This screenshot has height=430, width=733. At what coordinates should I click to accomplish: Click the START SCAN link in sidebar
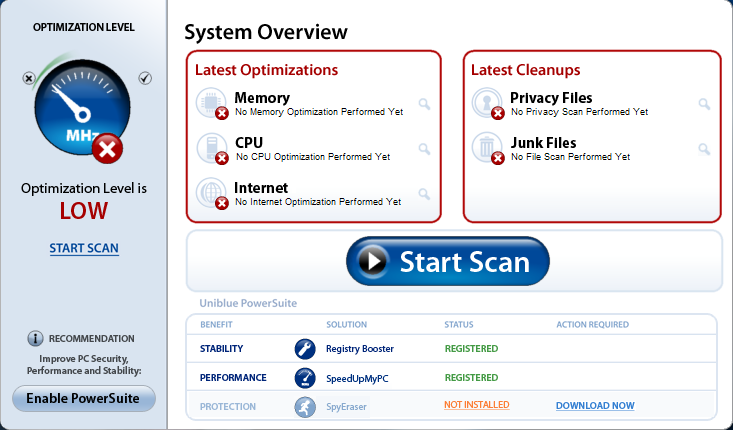84,248
